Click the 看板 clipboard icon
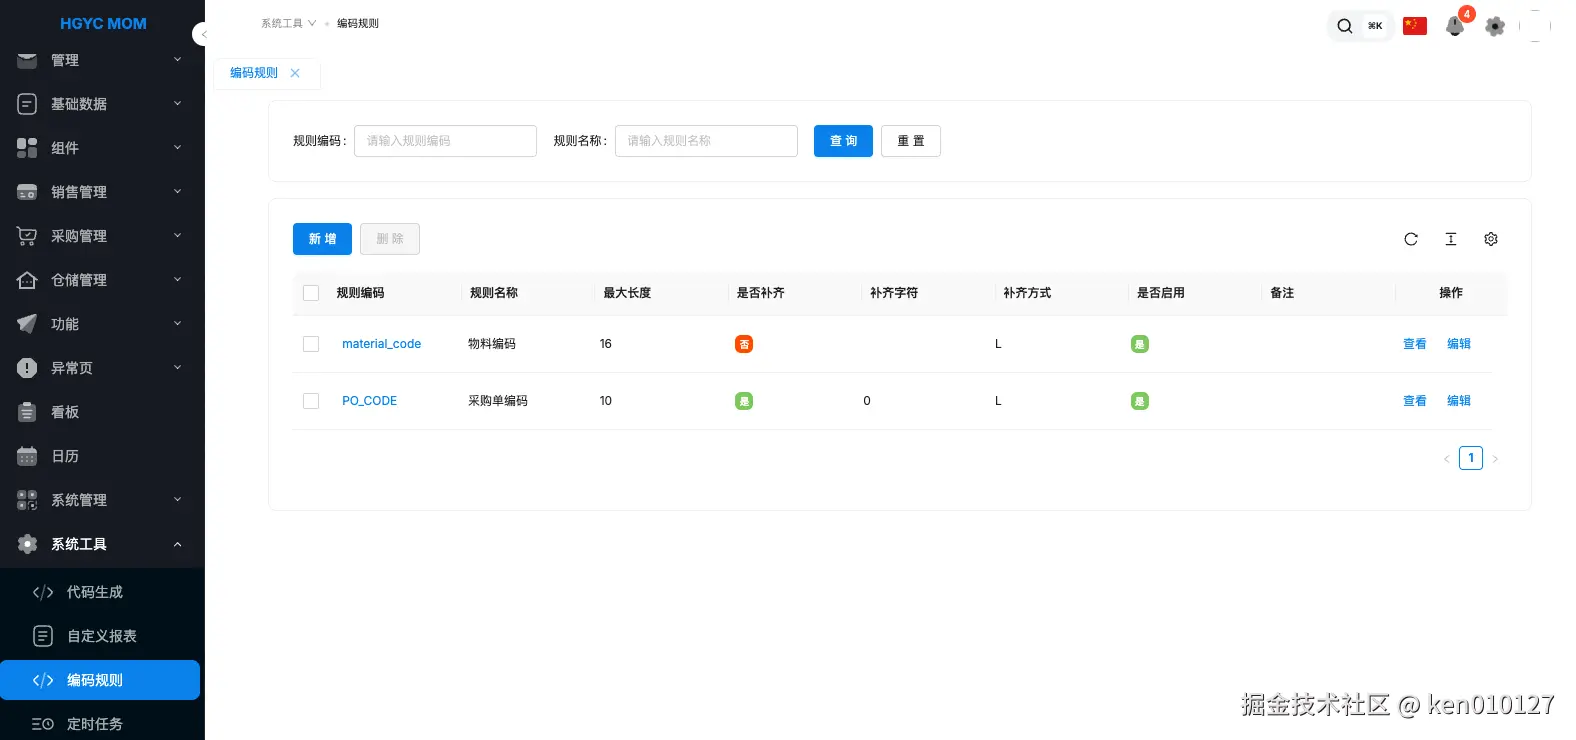The height and width of the screenshot is (740, 1576). point(27,412)
